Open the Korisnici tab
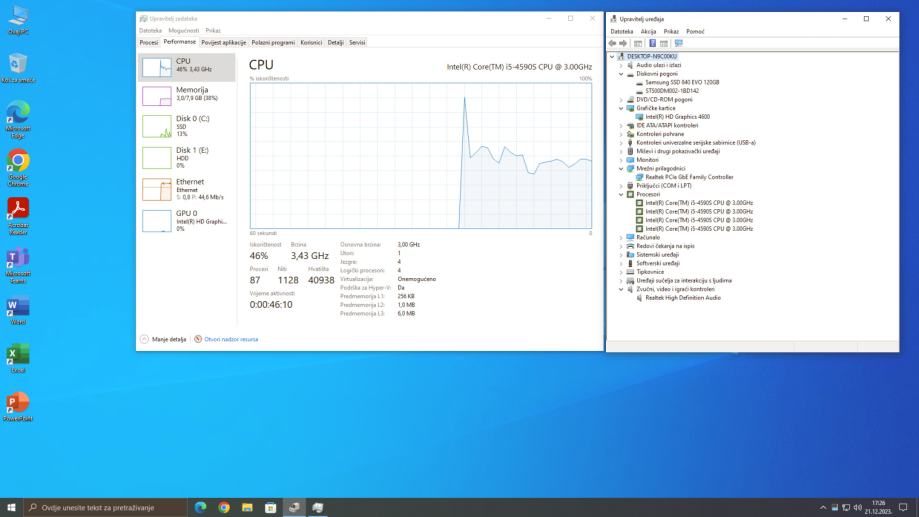 [x=311, y=42]
